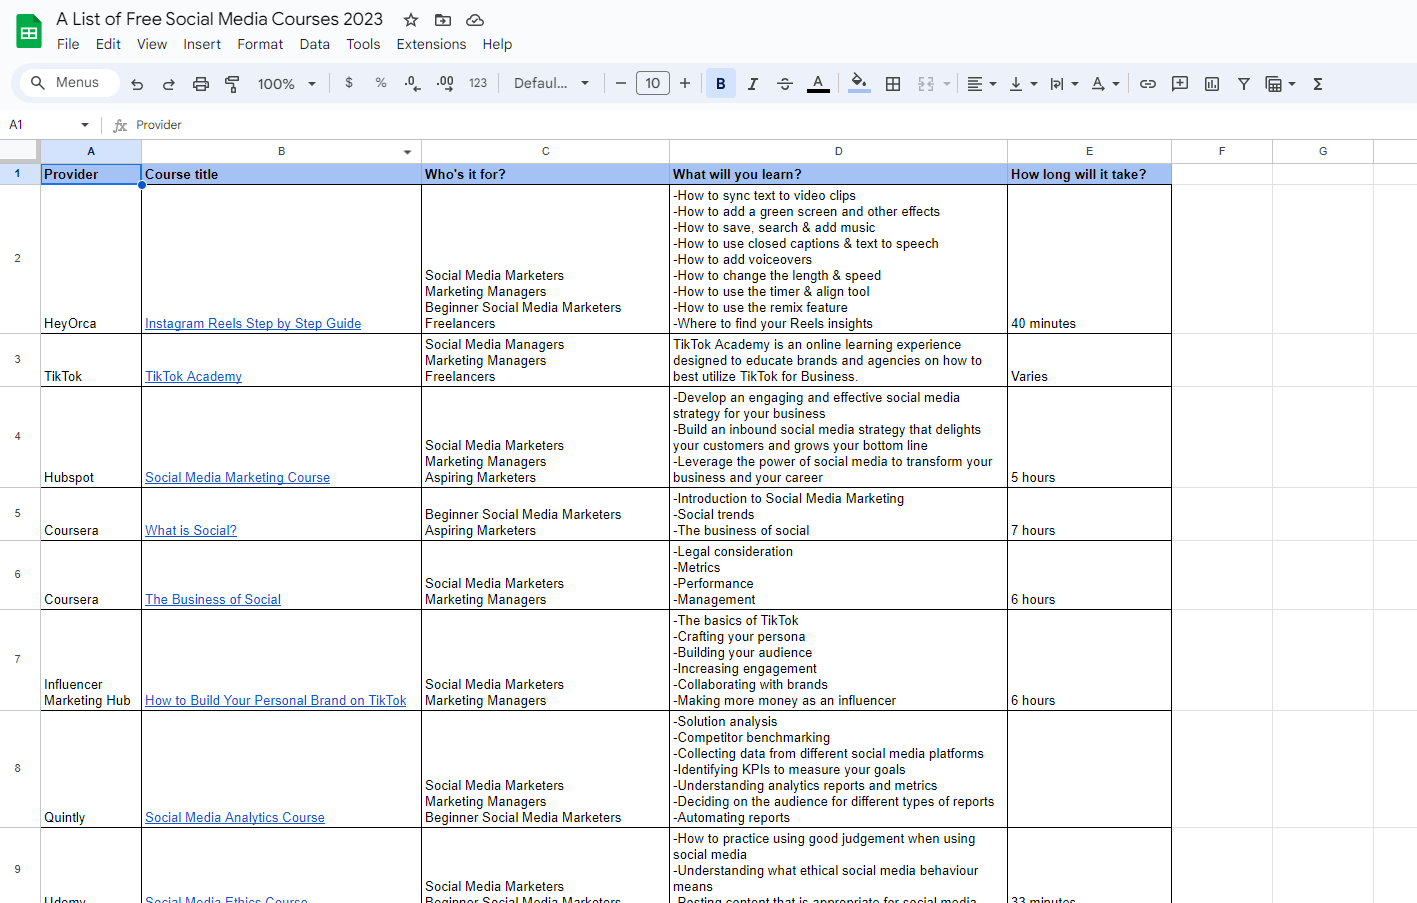Open the Google Sheets home icon
This screenshot has width=1417, height=903.
(29, 31)
